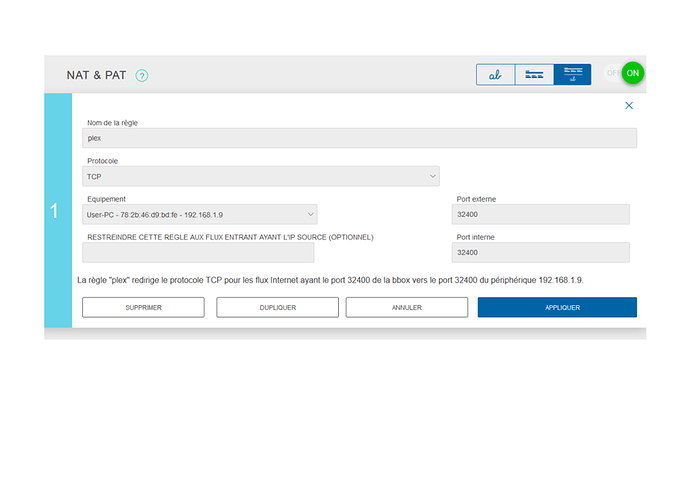
Task: Open the Protocole TCP dropdown
Action: pyautogui.click(x=261, y=176)
